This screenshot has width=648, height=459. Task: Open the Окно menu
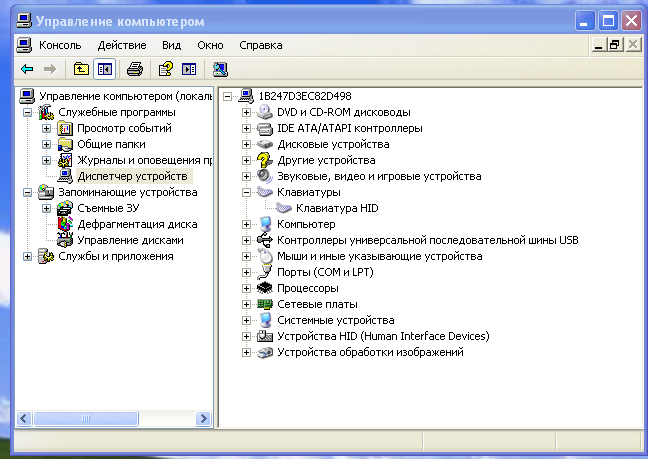[x=210, y=45]
